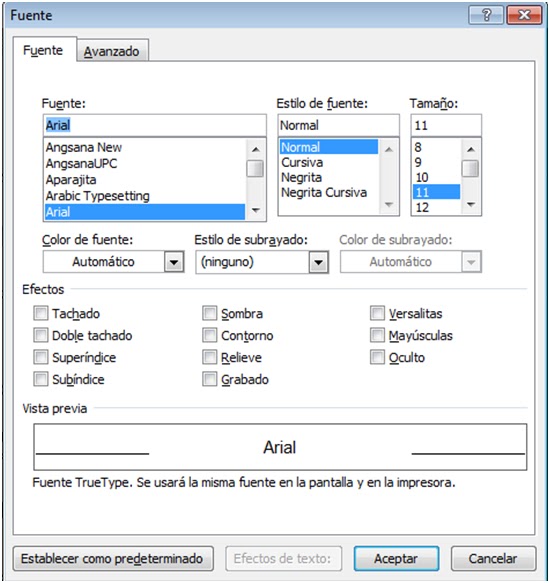The height and width of the screenshot is (583, 549).
Task: Toggle Relieve checkbox
Action: (x=209, y=357)
